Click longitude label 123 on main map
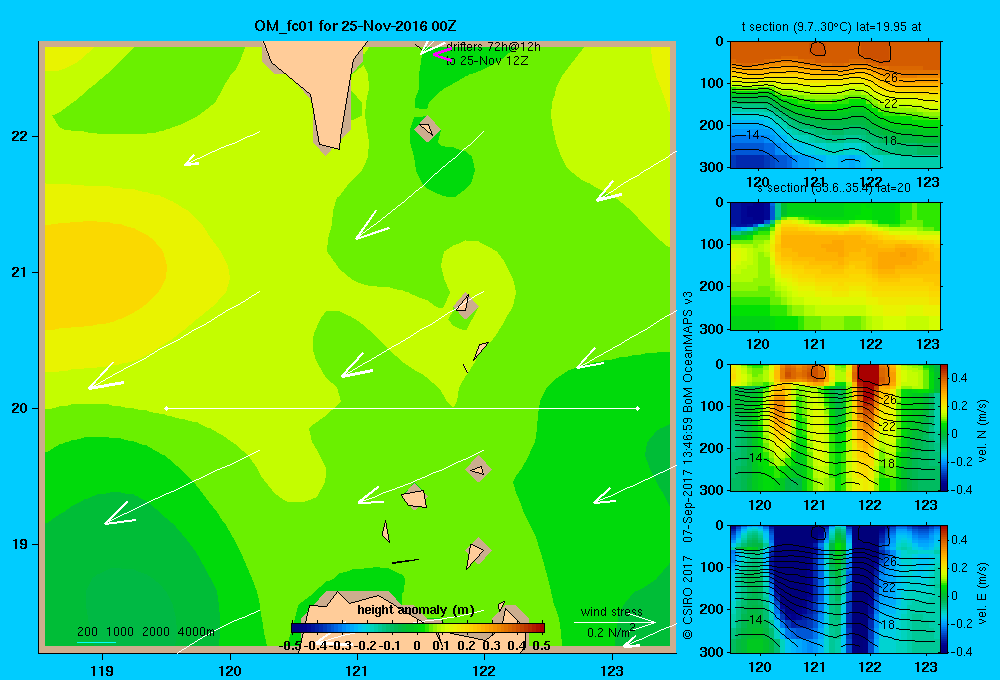This screenshot has width=1000, height=680. [x=612, y=671]
